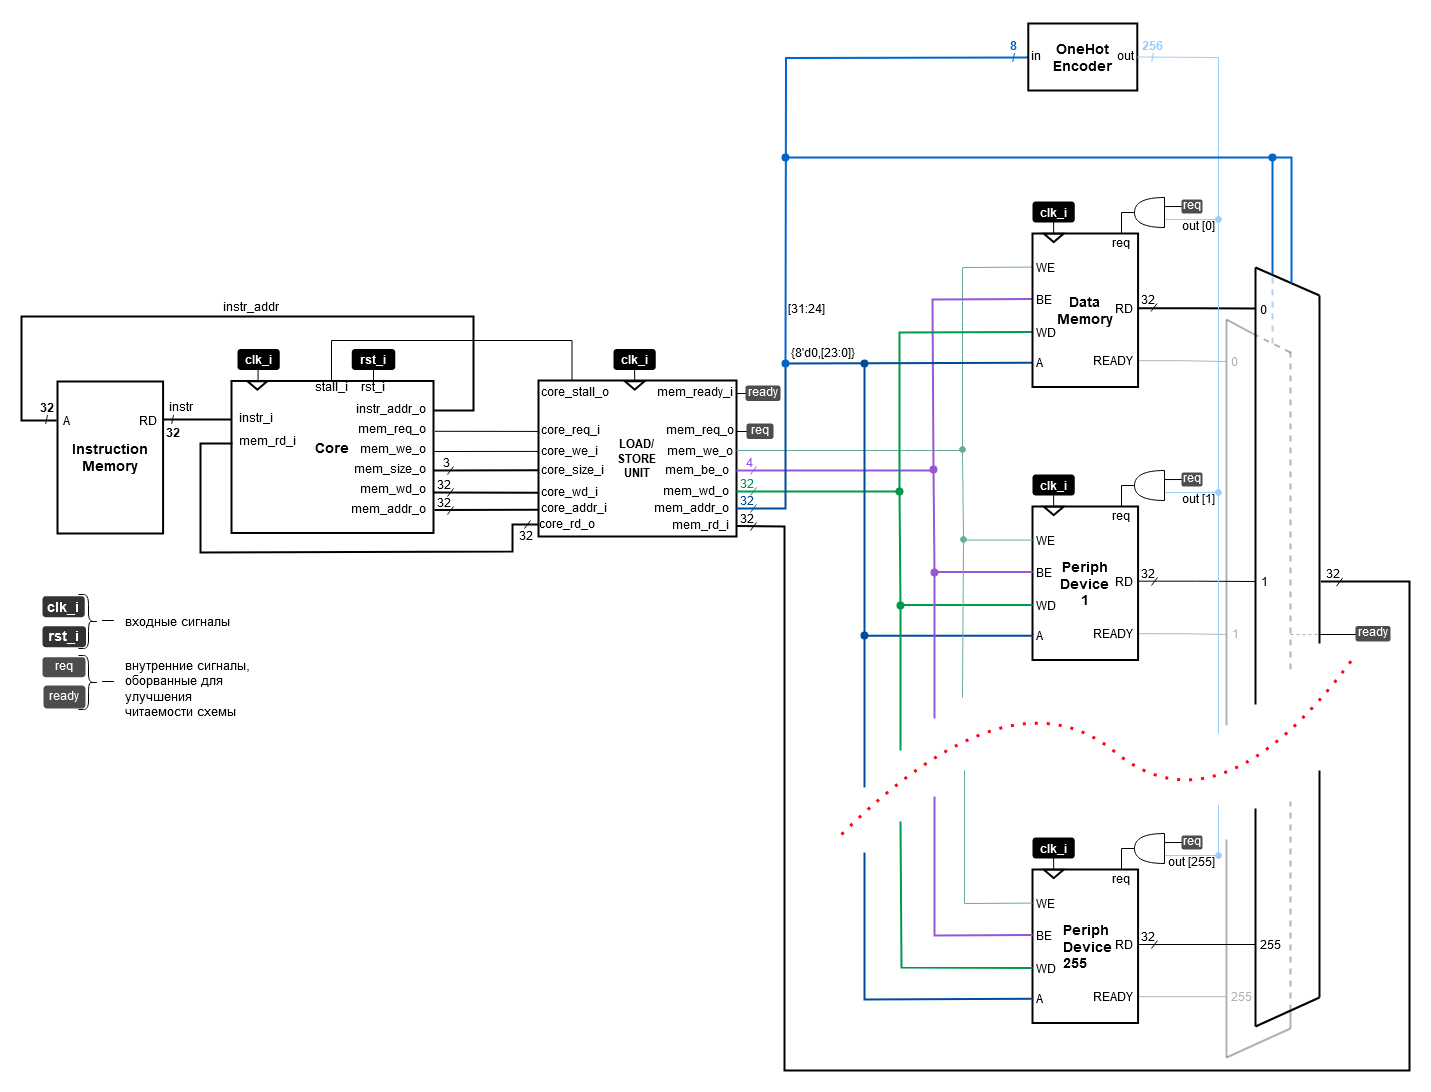Viewport: 1431px width, 1092px height.
Task: Click the mem_be_o port of LSU
Action: (697, 470)
